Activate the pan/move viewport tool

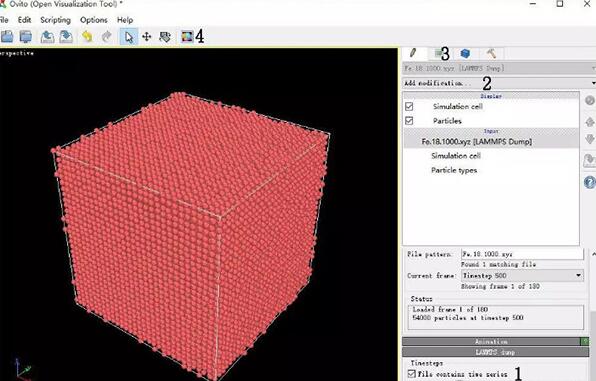(147, 37)
